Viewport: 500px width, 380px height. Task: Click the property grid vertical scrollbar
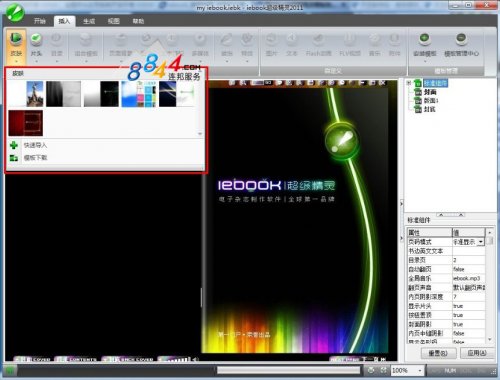489,285
